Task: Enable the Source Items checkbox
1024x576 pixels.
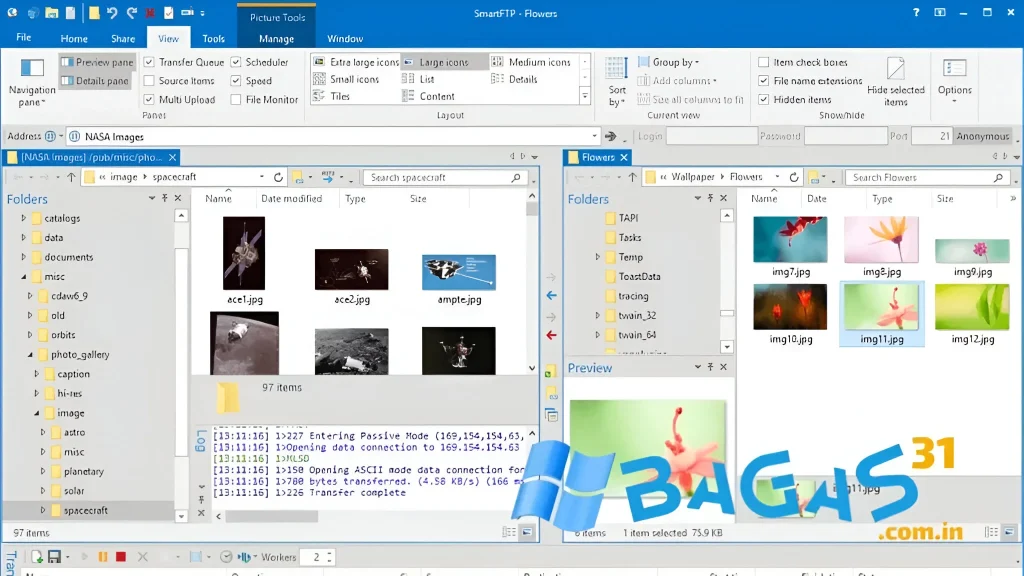Action: click(149, 81)
